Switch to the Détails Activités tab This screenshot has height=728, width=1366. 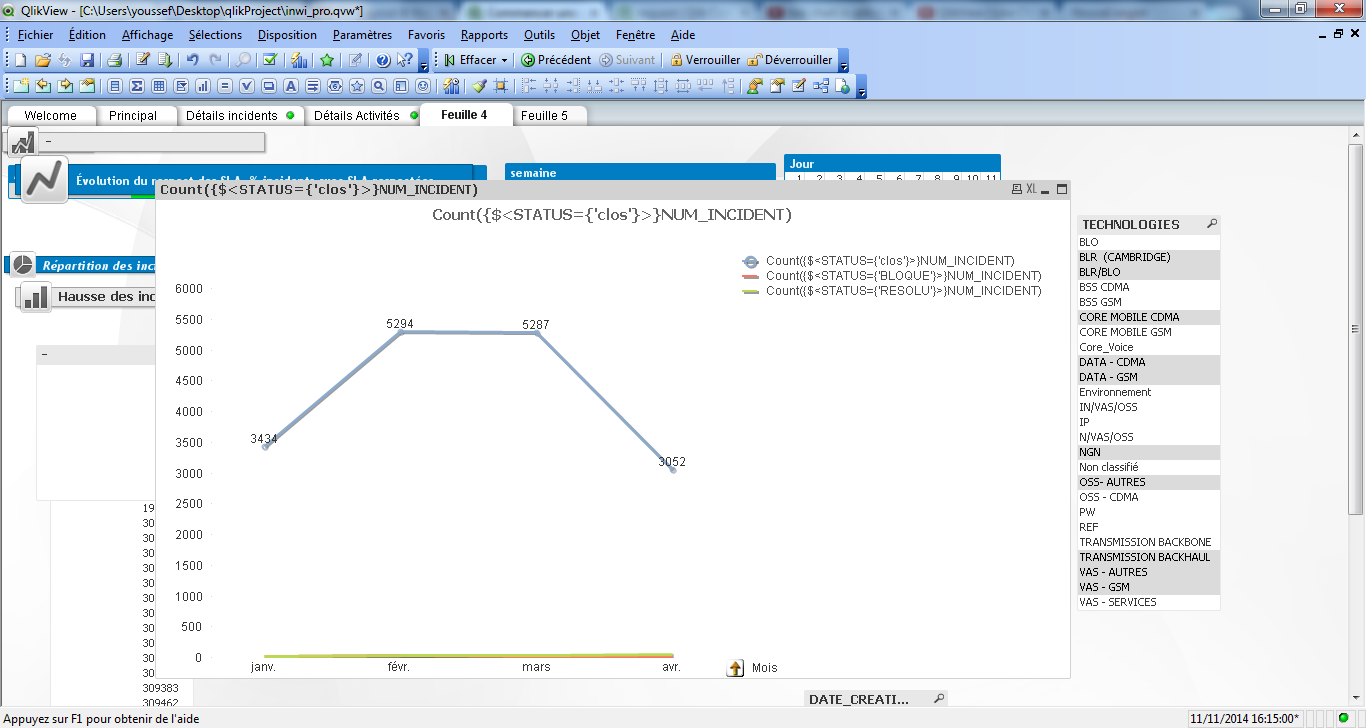pos(362,115)
